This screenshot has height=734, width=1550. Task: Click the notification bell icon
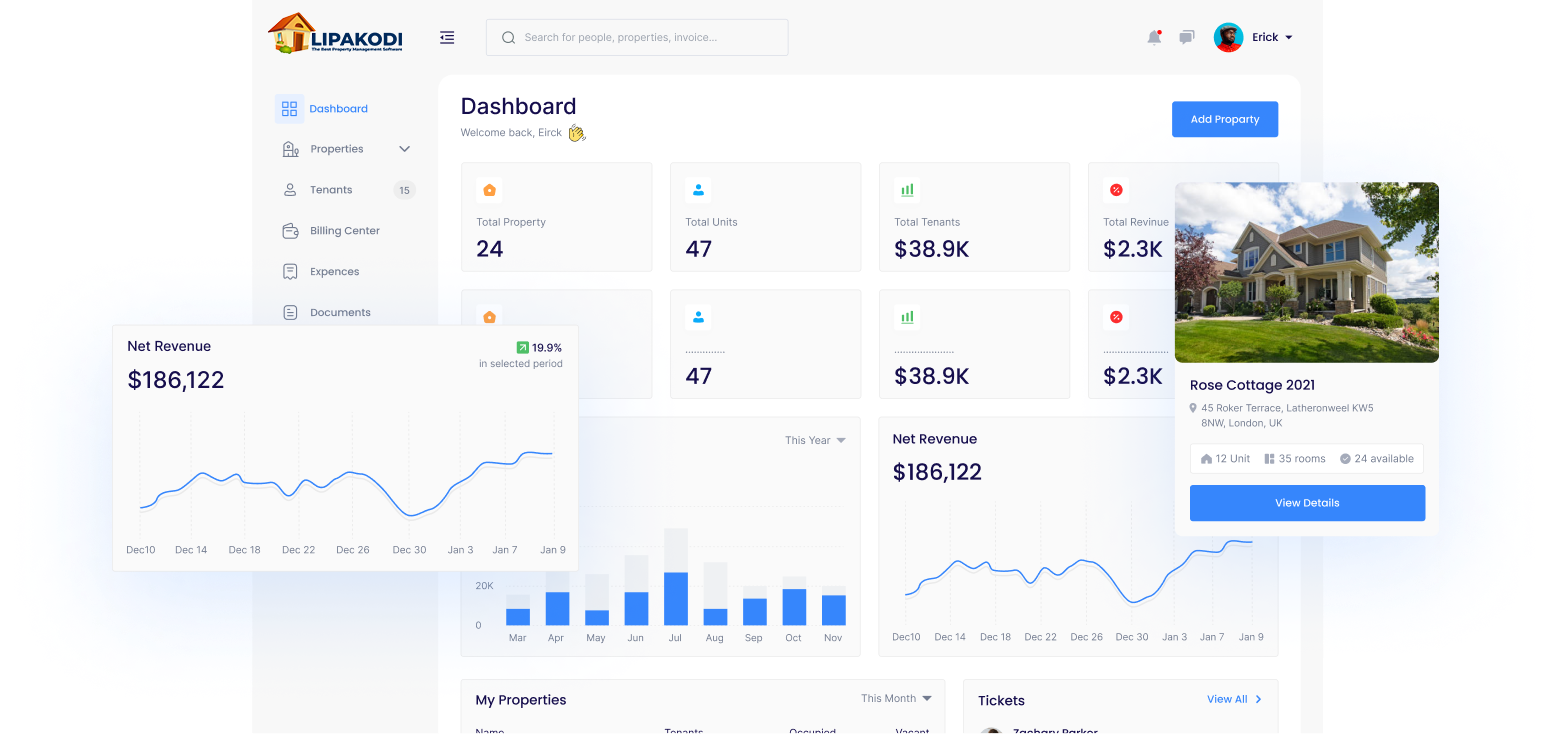tap(1154, 38)
